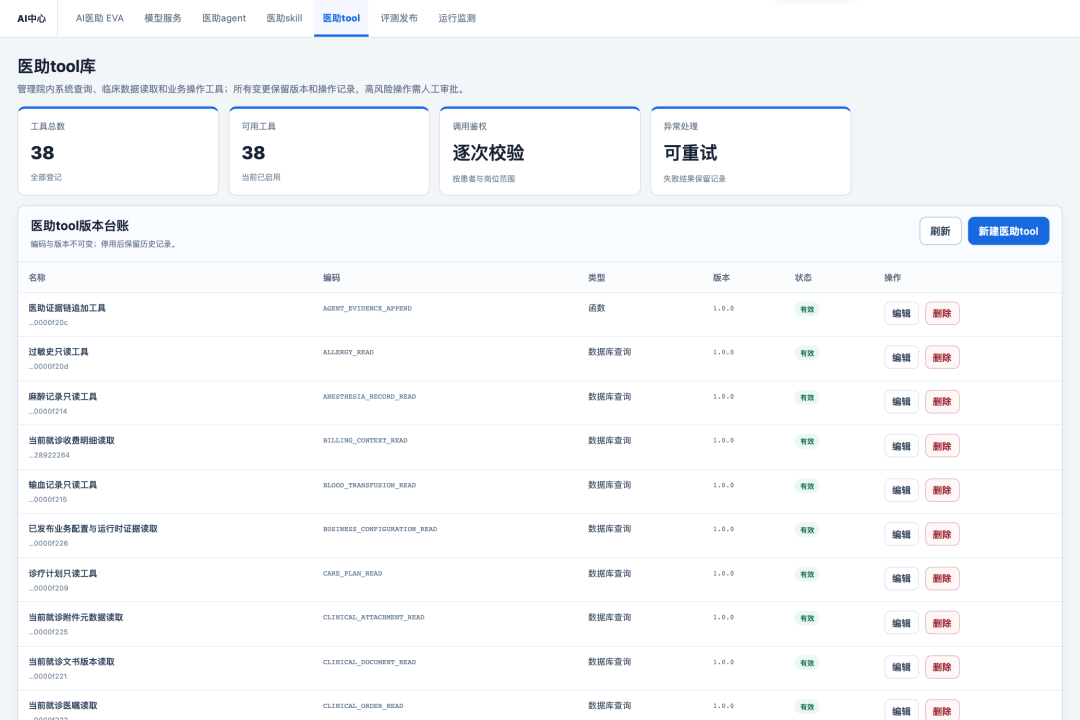The width and height of the screenshot is (1080, 720).
Task: Create a new tool with 新建医助tool
Action: 1008,231
